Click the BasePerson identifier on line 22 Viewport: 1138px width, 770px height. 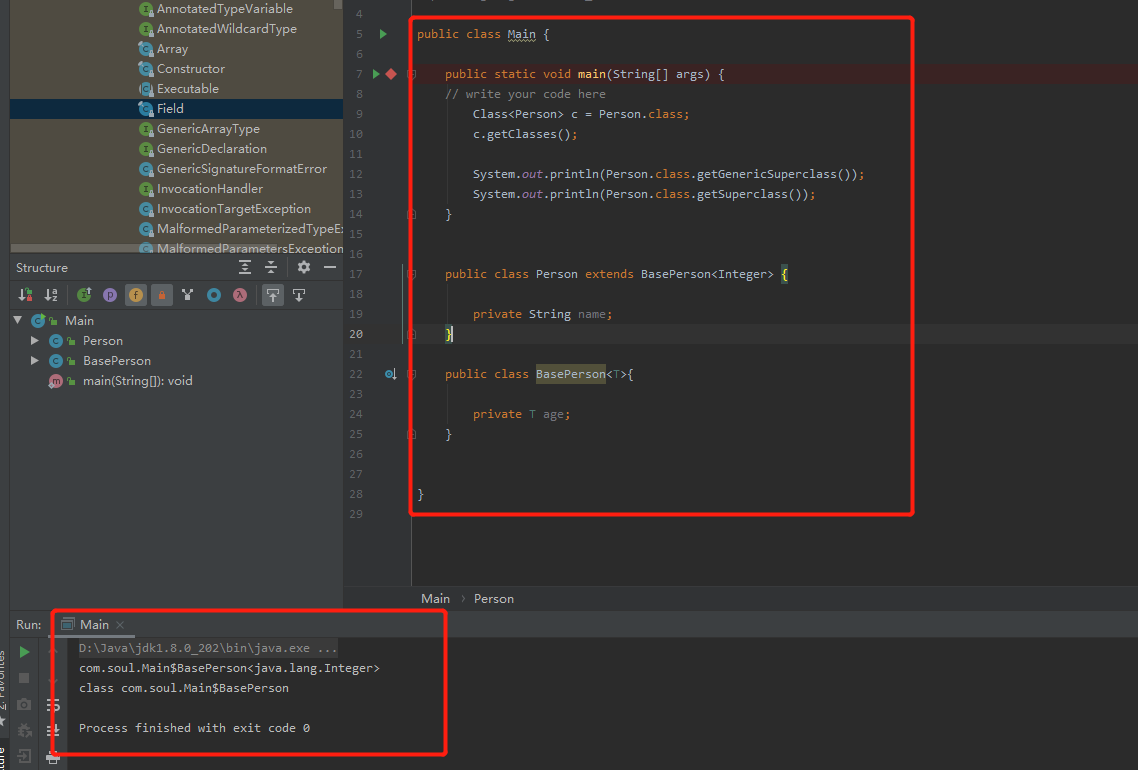tap(570, 374)
